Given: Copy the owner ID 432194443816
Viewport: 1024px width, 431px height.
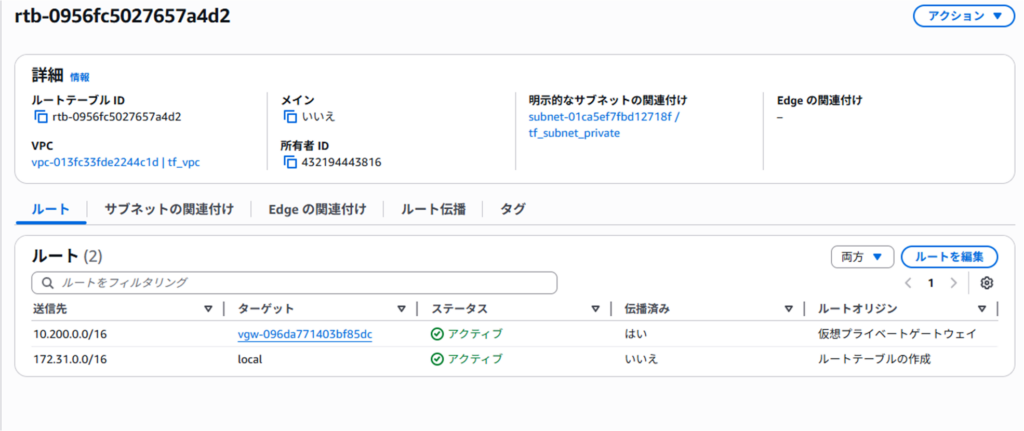Looking at the screenshot, I should pos(289,162).
